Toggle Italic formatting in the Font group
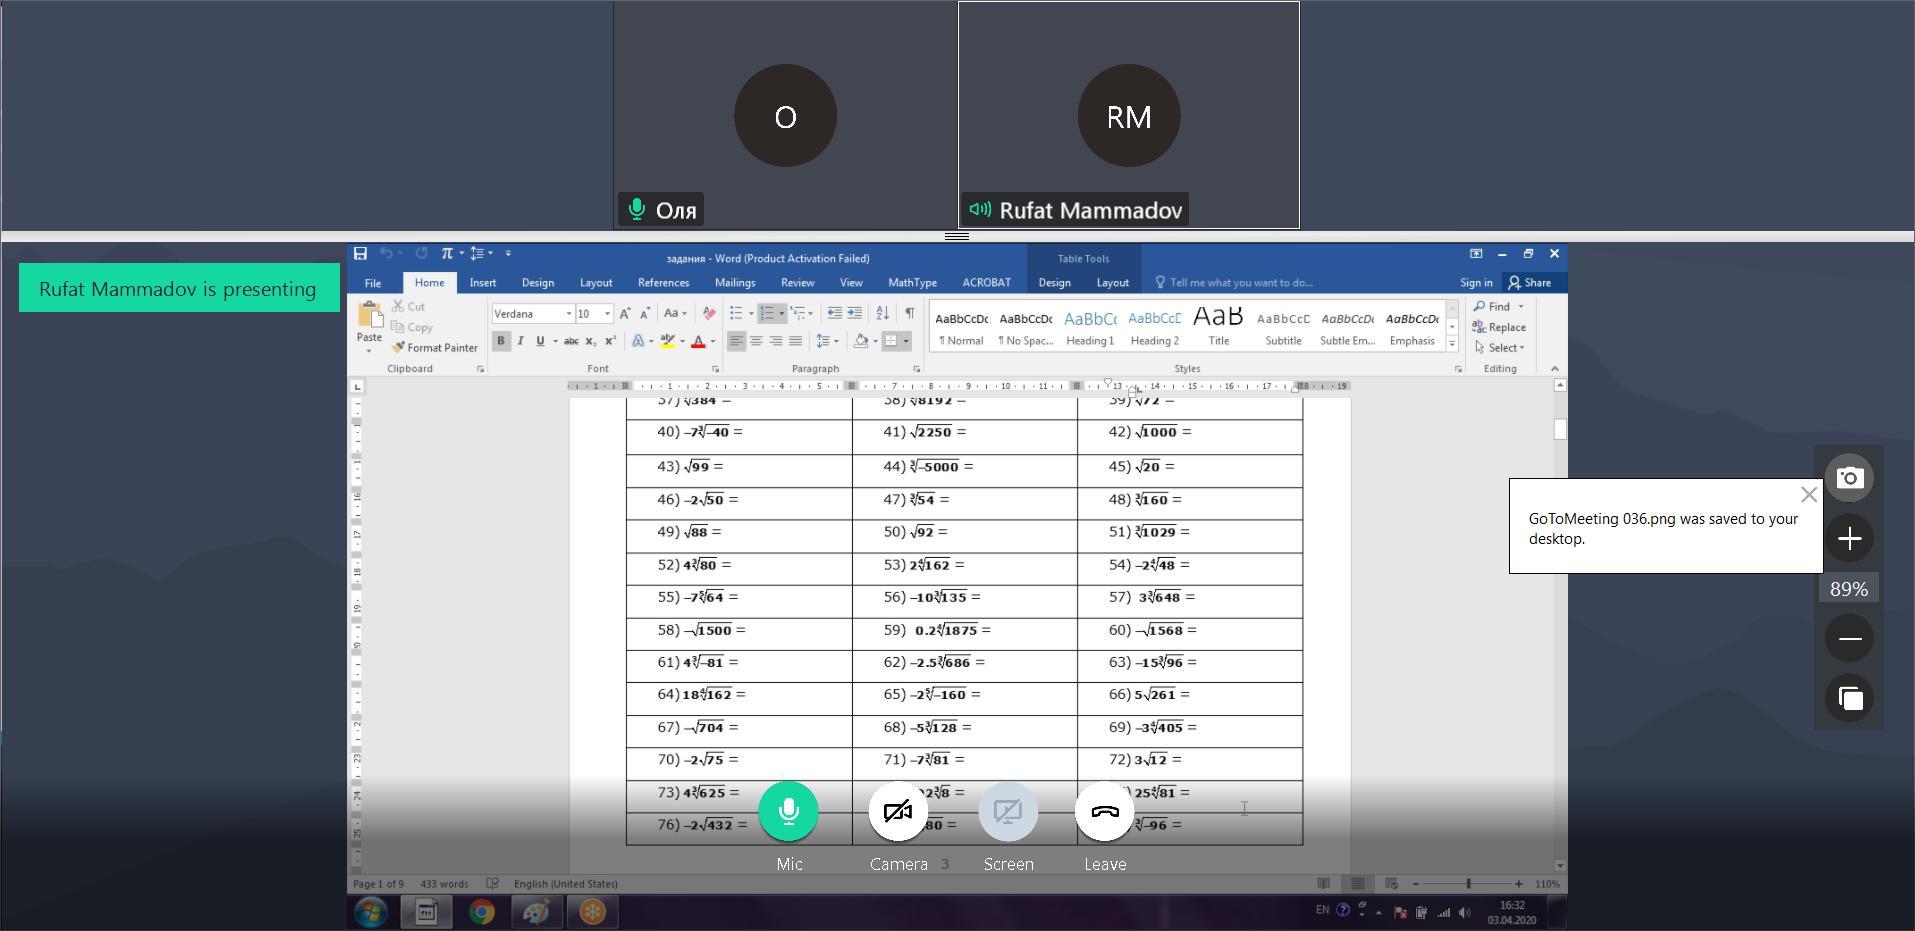This screenshot has width=1915, height=931. [520, 341]
